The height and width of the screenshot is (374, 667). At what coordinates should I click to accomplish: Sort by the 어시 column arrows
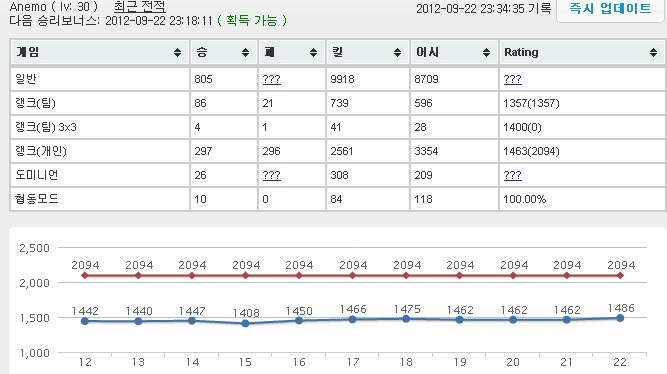(486, 52)
